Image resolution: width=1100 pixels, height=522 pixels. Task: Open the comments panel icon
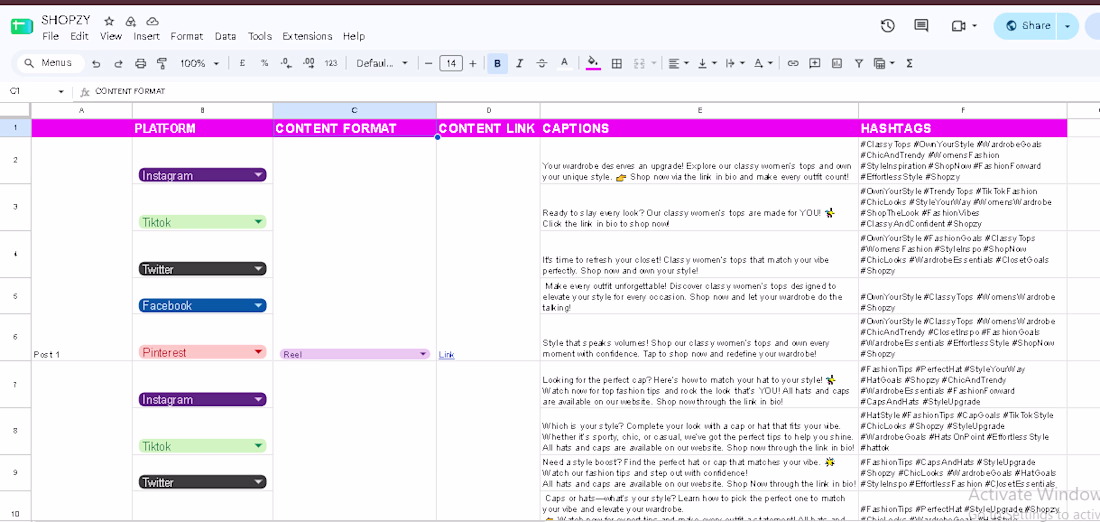[921, 26]
